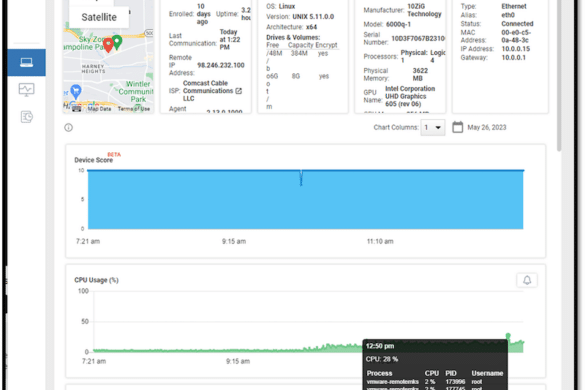Open the calendar date picker icon

click(457, 127)
